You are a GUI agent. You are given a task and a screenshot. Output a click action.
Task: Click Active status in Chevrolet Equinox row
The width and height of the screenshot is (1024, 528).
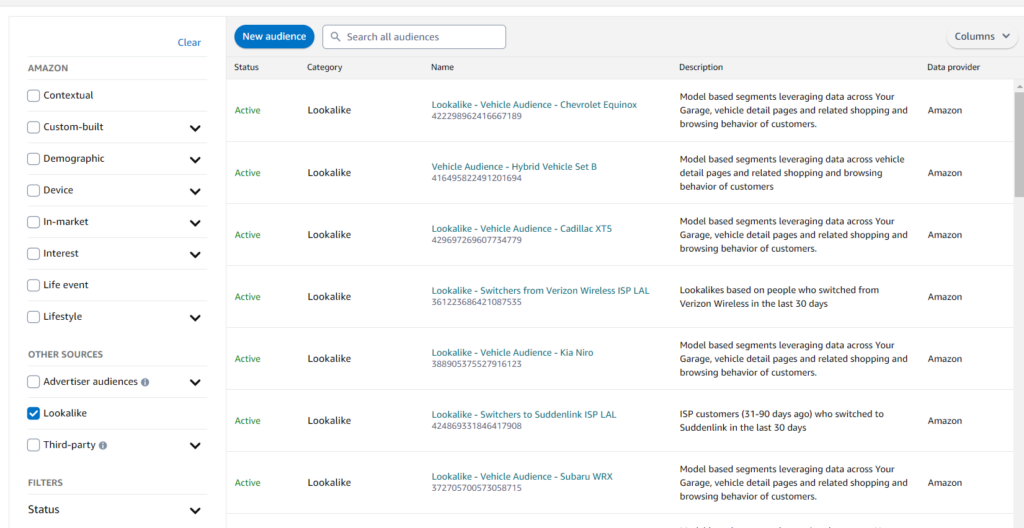point(248,110)
